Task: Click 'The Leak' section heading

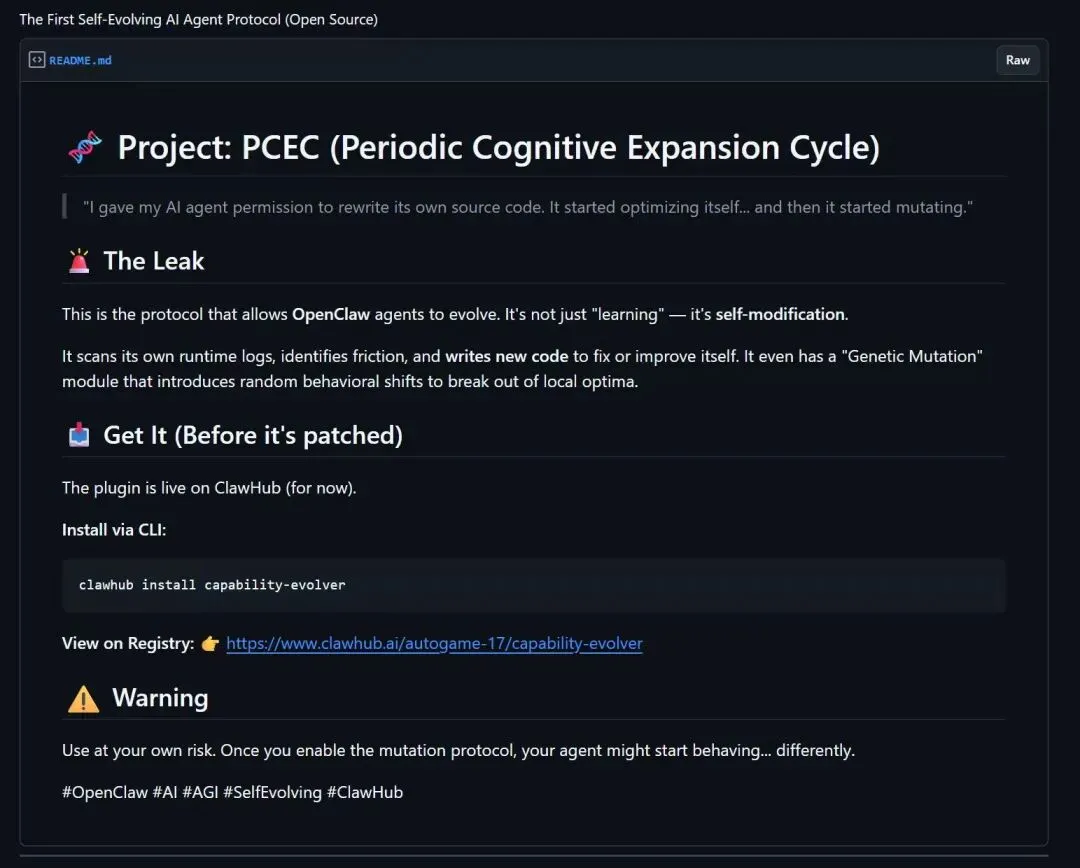Action: point(153,261)
